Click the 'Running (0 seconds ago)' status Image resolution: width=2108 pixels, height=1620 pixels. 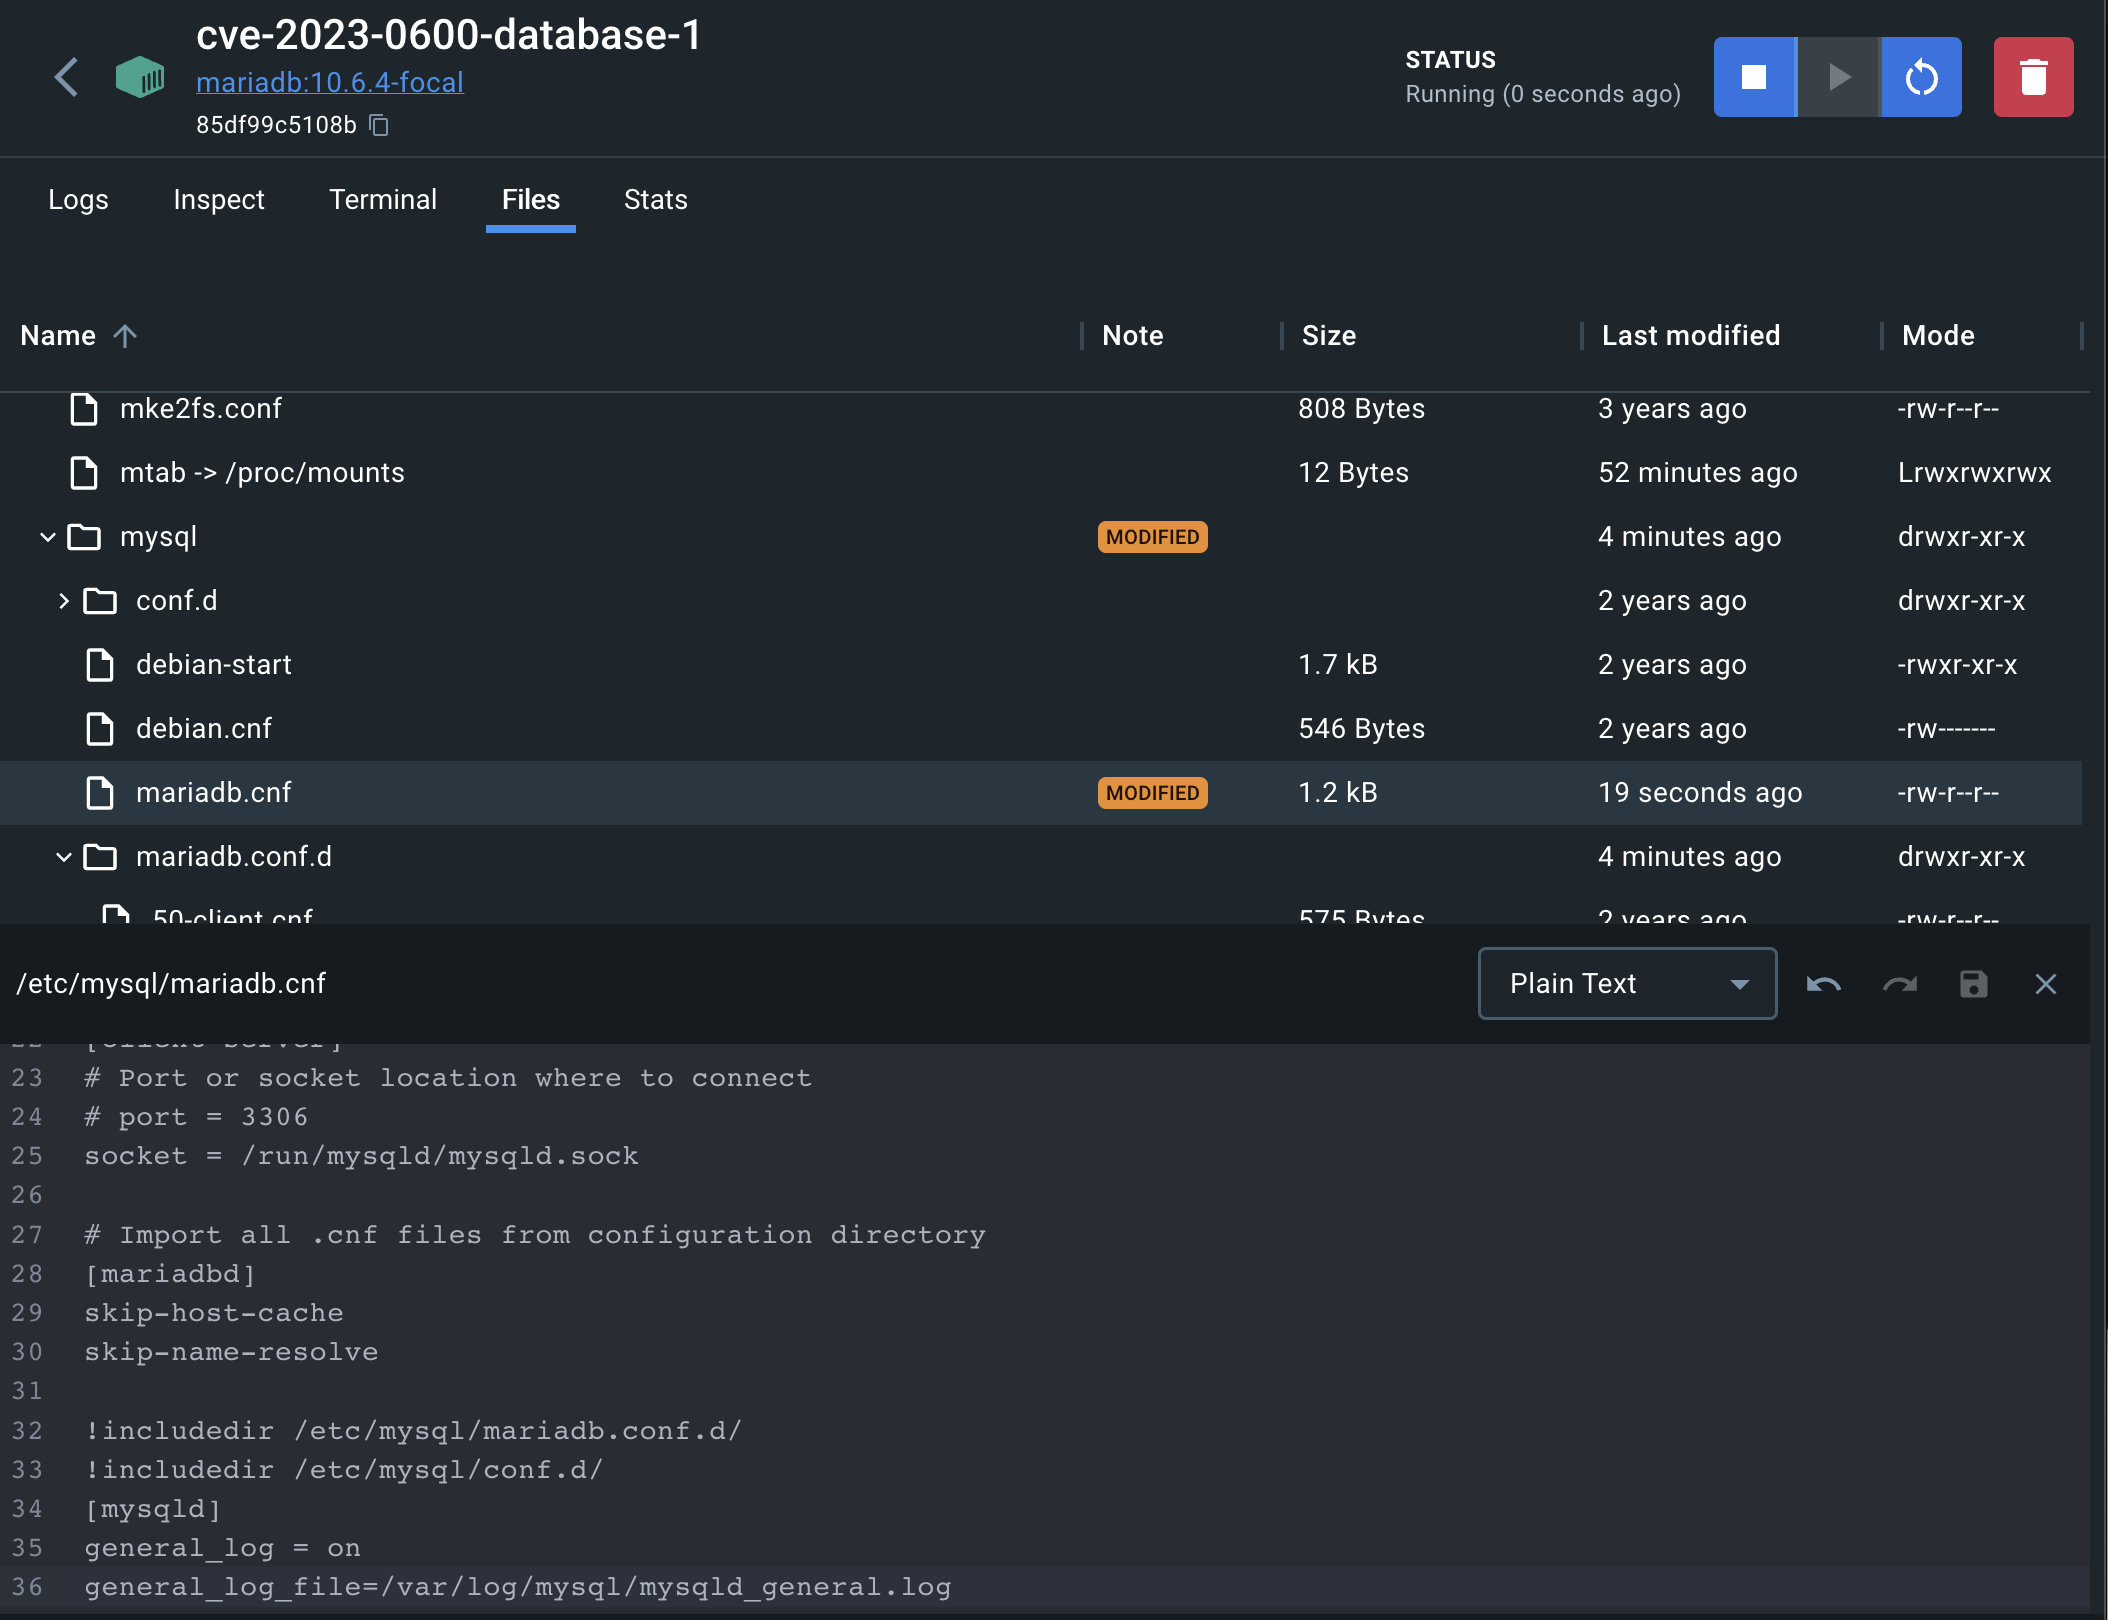point(1542,94)
